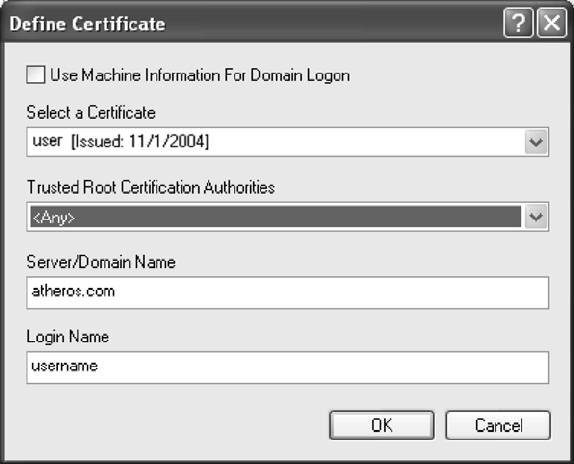
Task: Dismiss the dialog using Cancel
Action: click(498, 425)
